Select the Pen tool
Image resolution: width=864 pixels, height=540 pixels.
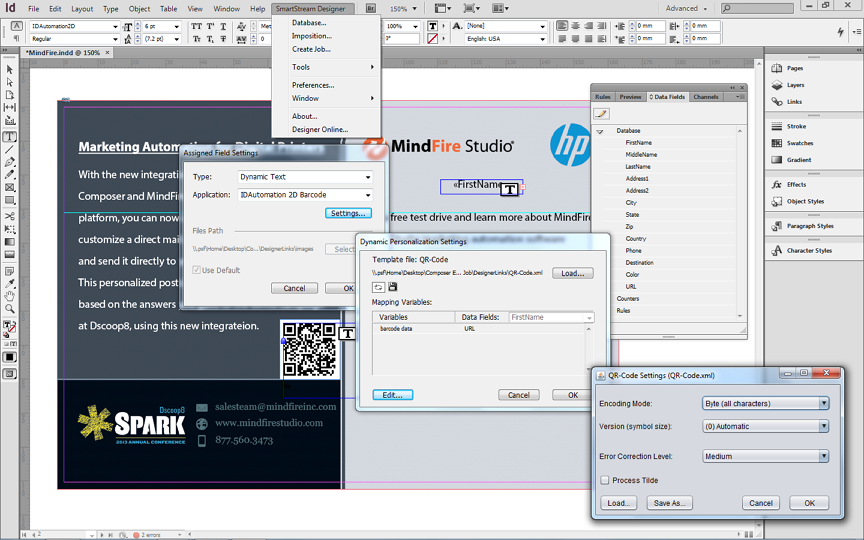9,162
